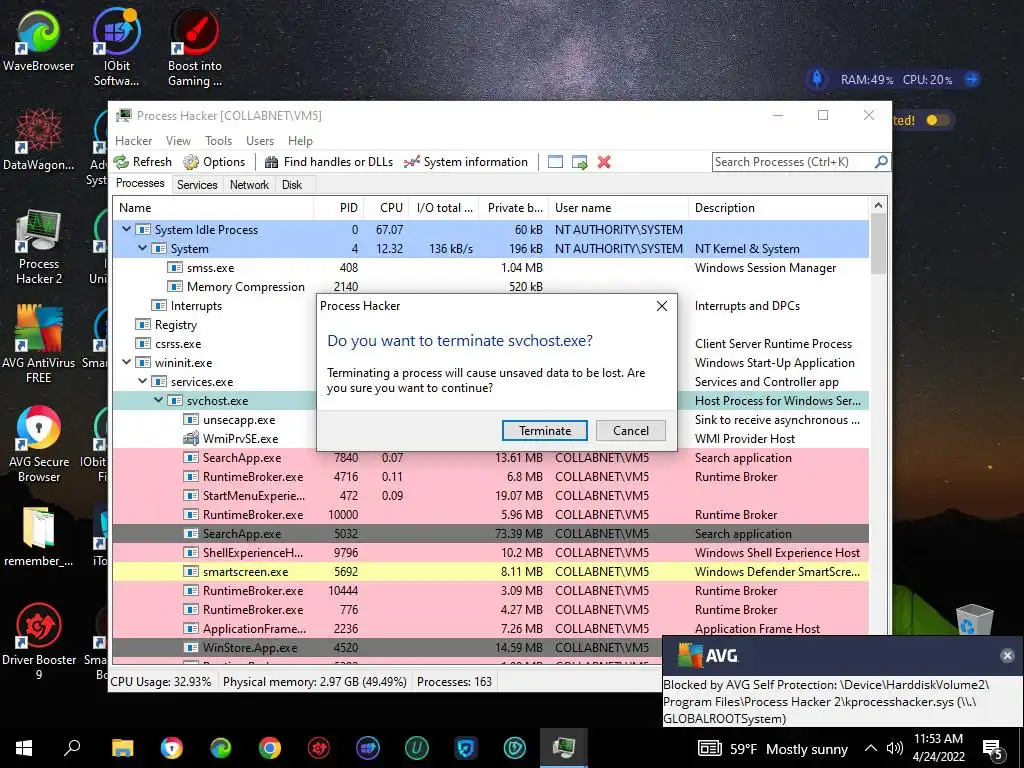The height and width of the screenshot is (768, 1024).
Task: Open IObit Software Updater desktop icon
Action: (x=116, y=47)
